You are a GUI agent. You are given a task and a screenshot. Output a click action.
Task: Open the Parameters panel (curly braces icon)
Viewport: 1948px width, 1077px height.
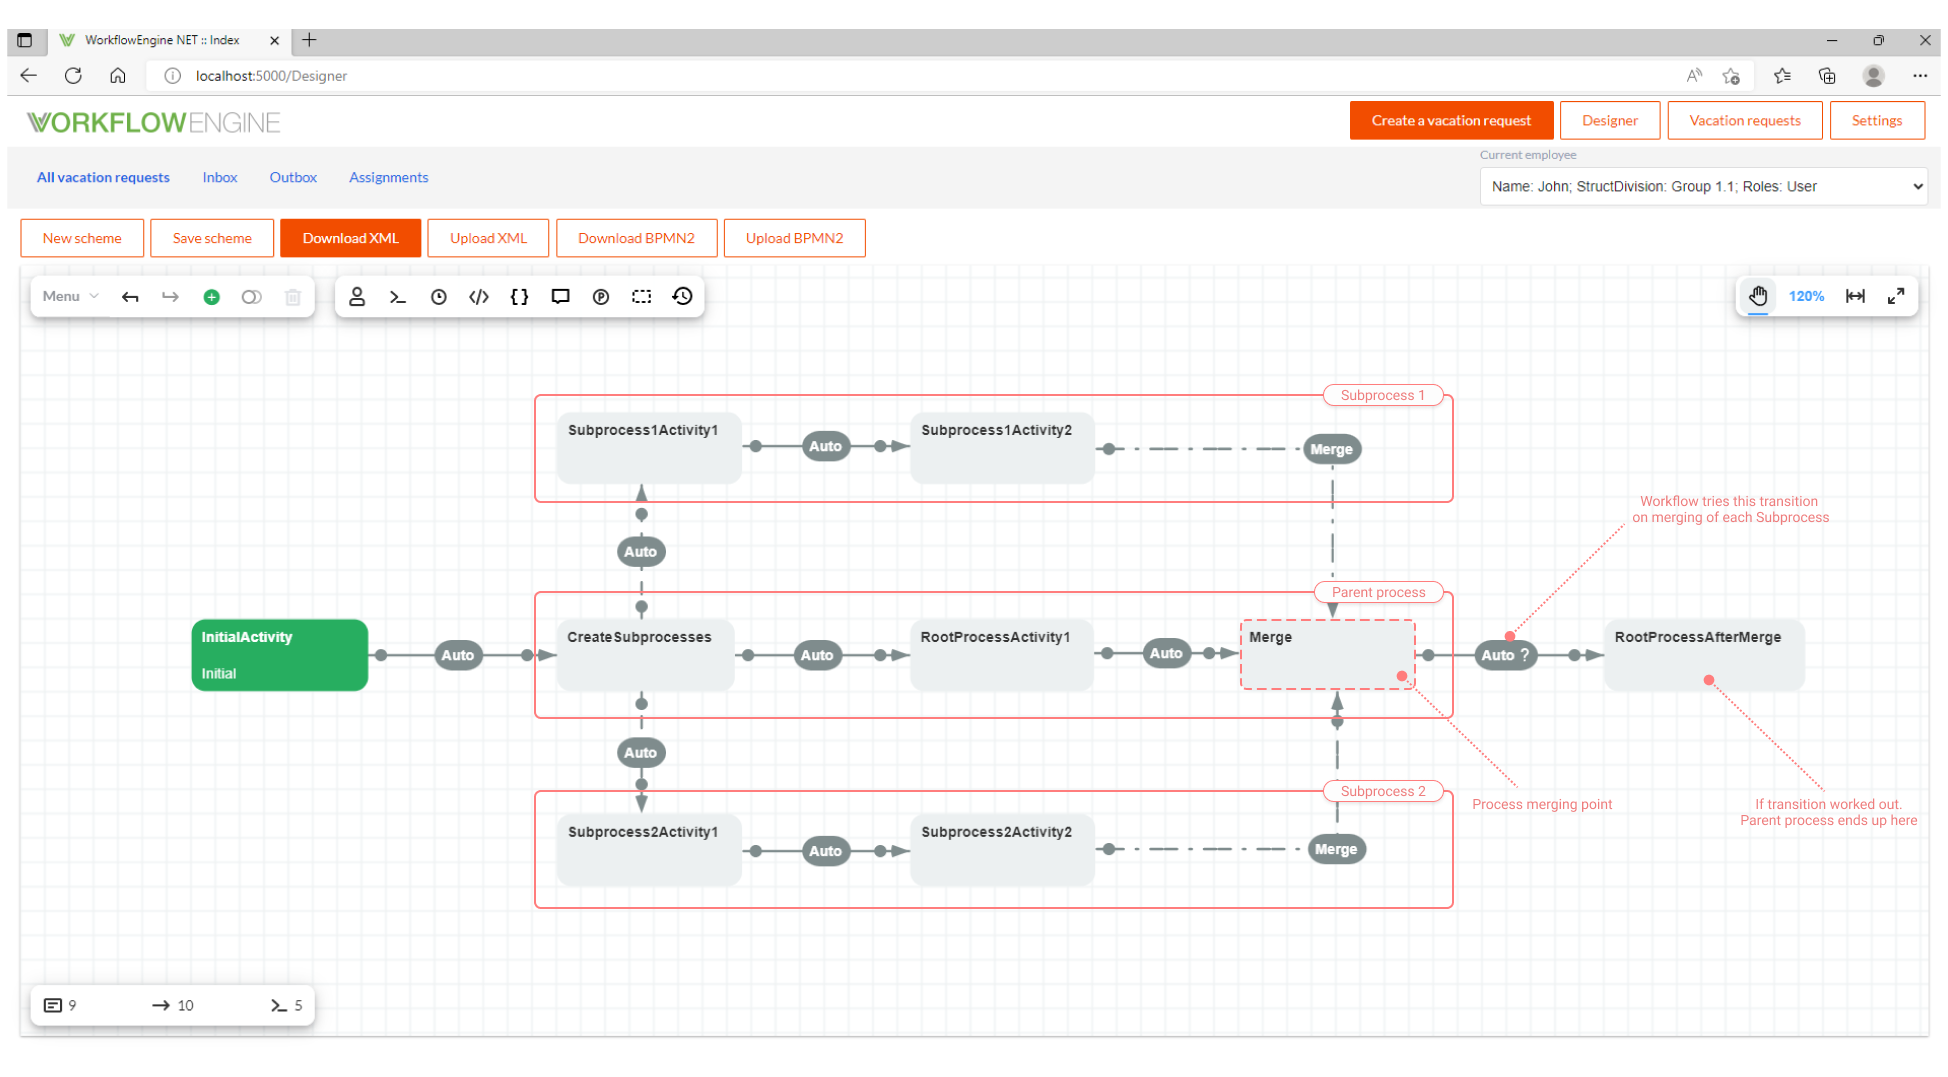(x=520, y=297)
